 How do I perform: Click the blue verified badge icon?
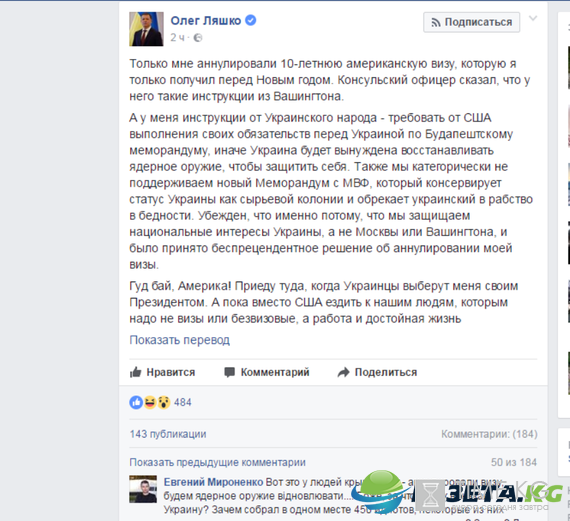[x=250, y=20]
